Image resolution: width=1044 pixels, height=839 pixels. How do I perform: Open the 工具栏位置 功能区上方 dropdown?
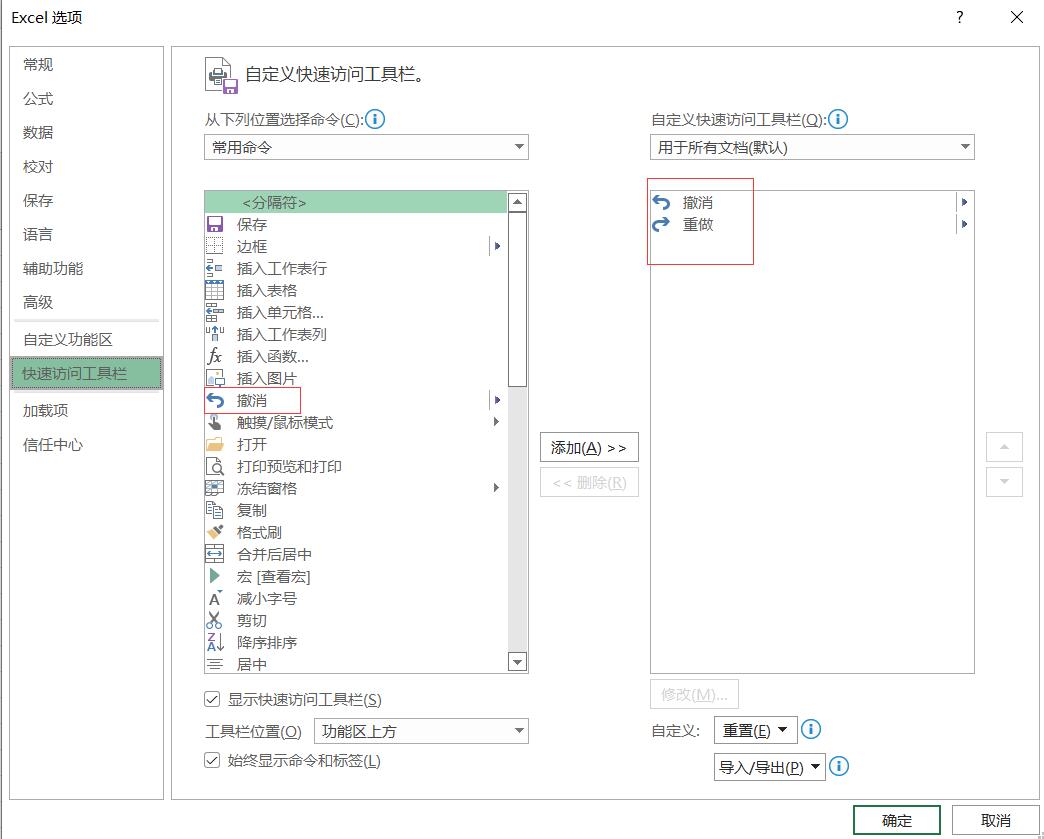pos(421,731)
